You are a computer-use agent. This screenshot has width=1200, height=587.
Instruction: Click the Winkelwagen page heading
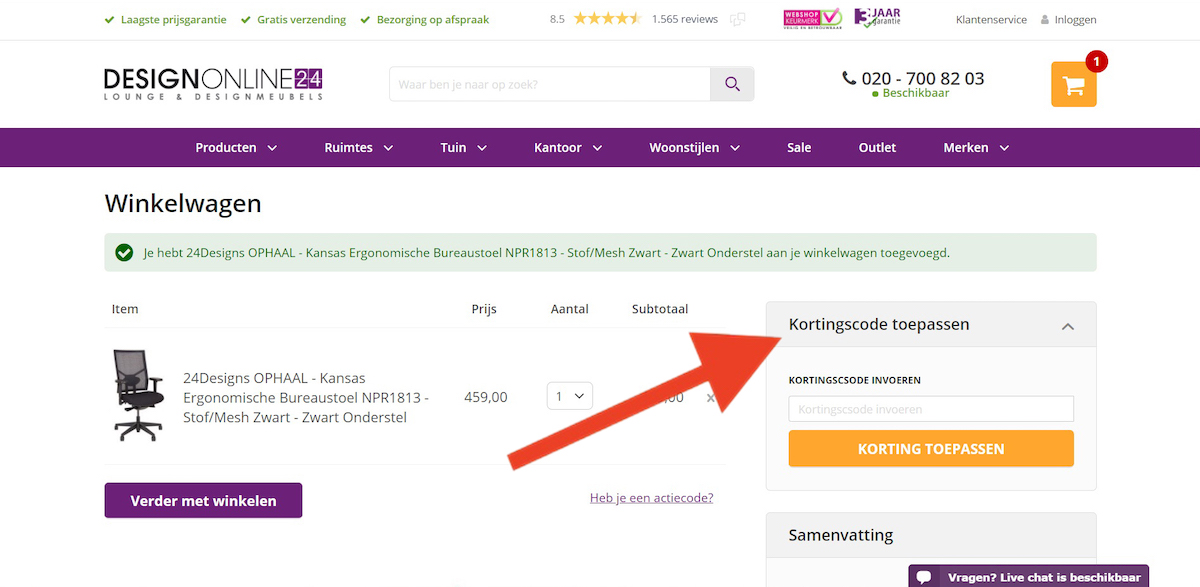[x=183, y=204]
